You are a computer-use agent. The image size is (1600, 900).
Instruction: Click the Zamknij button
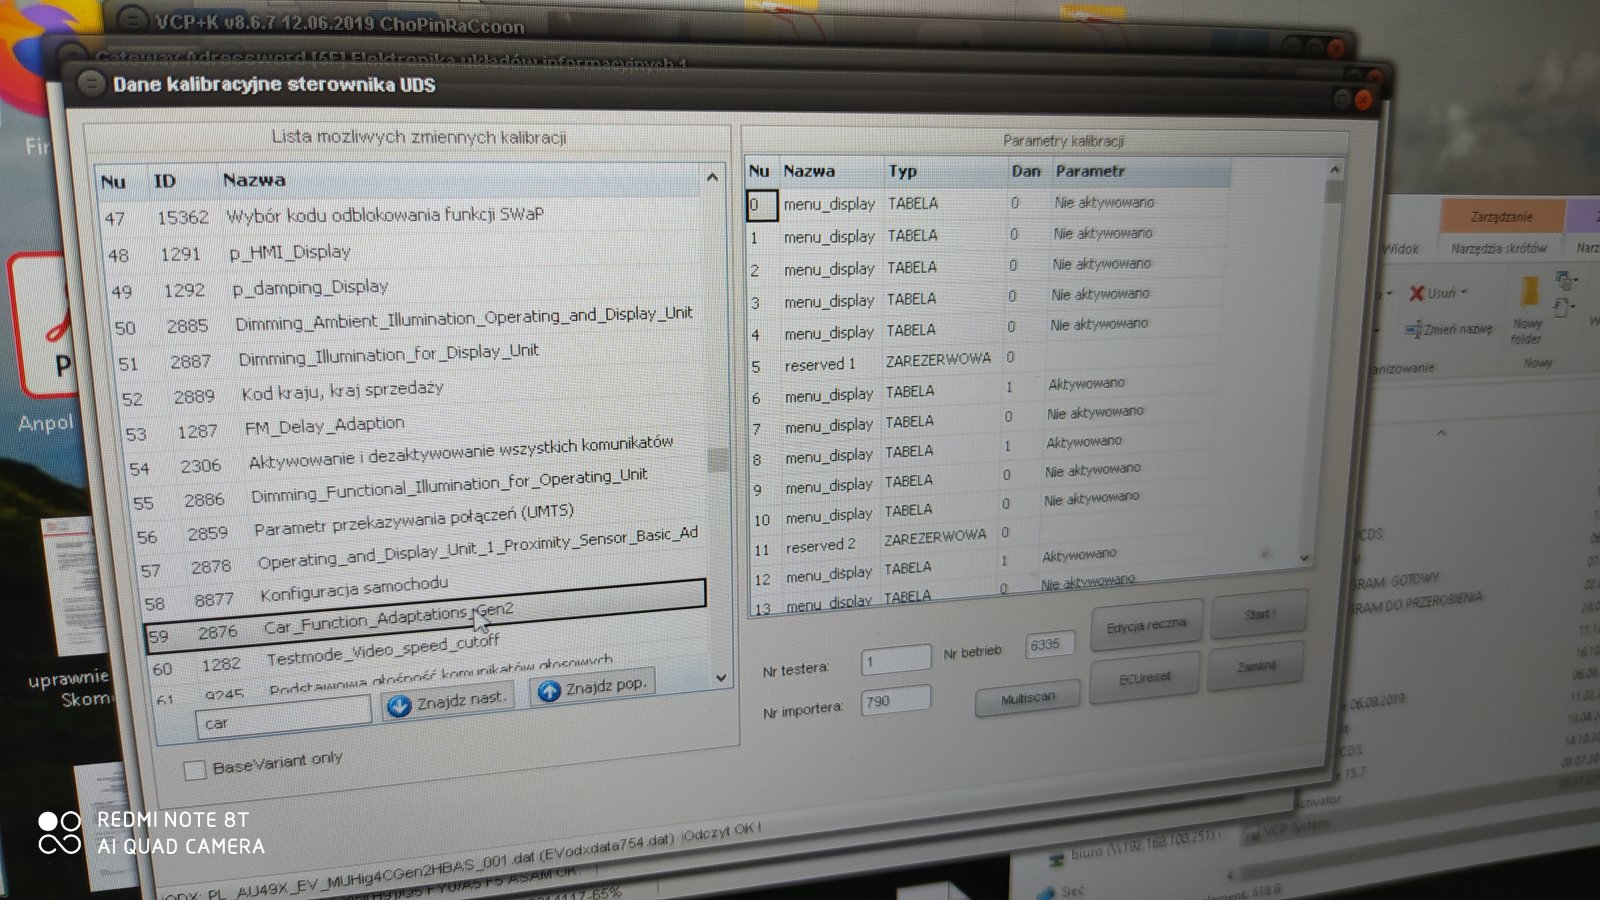coord(1255,666)
